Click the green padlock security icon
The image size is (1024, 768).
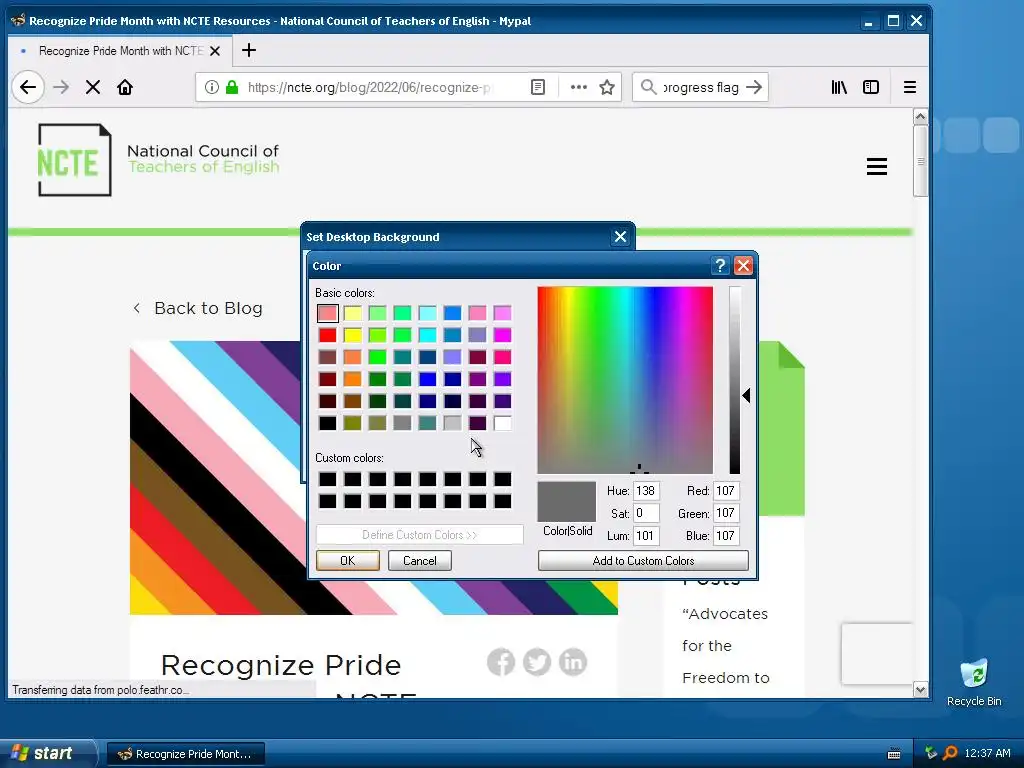[x=232, y=87]
